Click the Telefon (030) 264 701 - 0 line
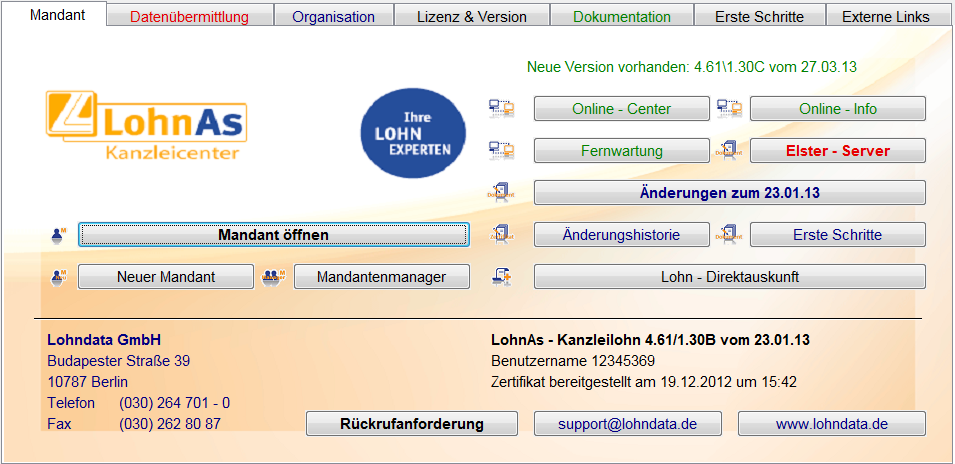The height and width of the screenshot is (464, 955). (139, 403)
